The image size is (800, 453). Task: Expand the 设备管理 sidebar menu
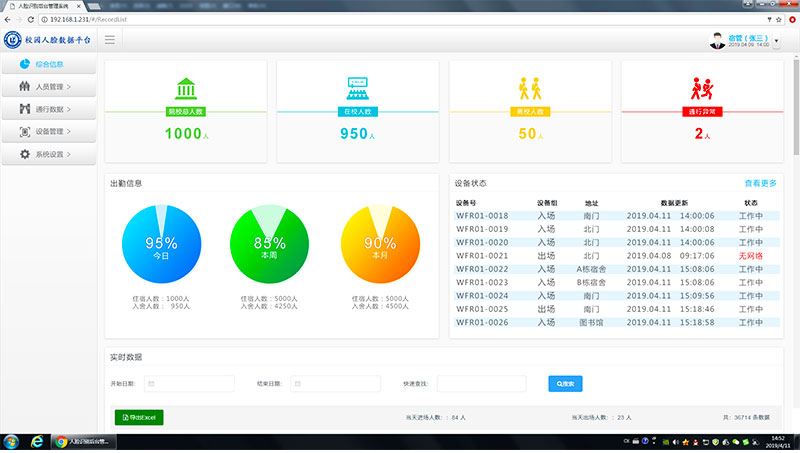[x=49, y=131]
